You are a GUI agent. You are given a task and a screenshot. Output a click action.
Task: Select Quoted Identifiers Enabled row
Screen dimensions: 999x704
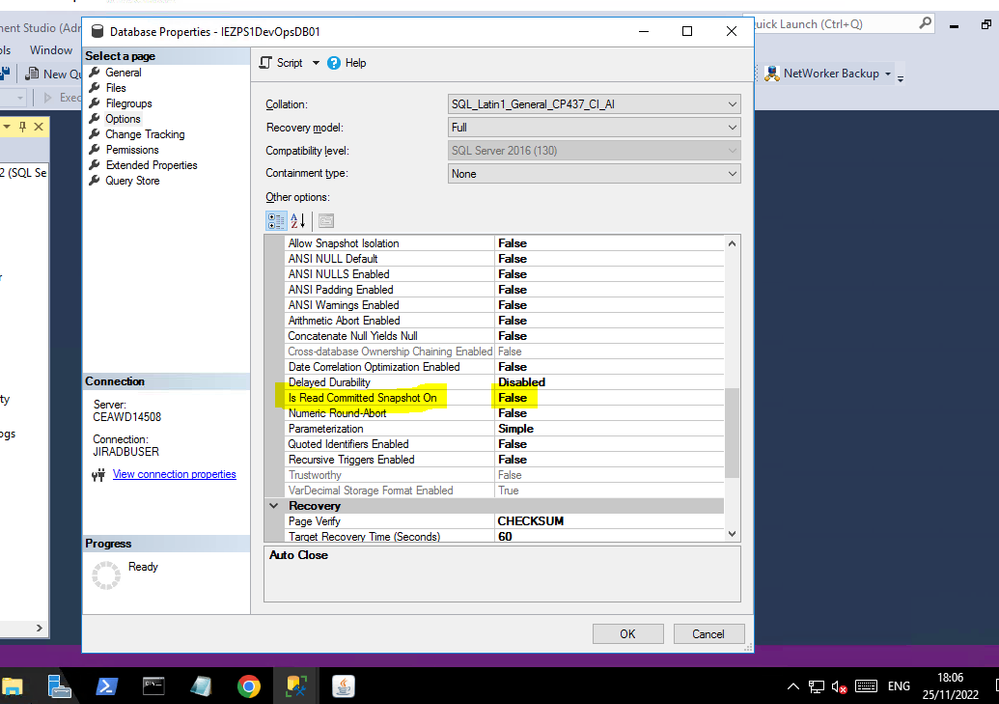[504, 444]
